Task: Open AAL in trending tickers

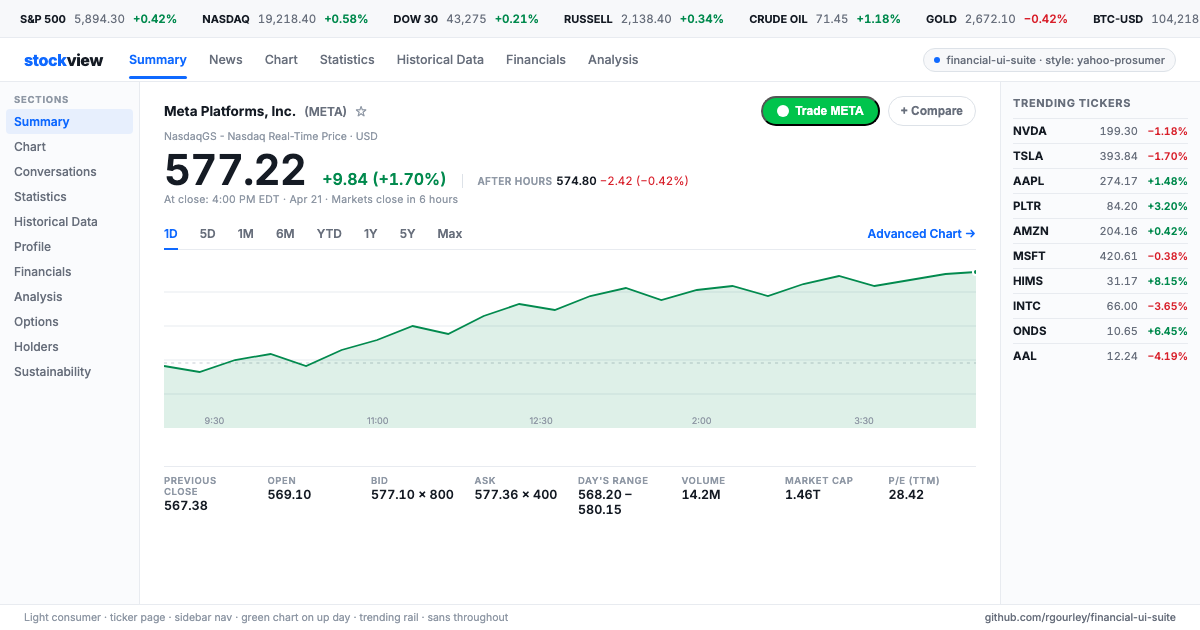Action: click(1100, 356)
